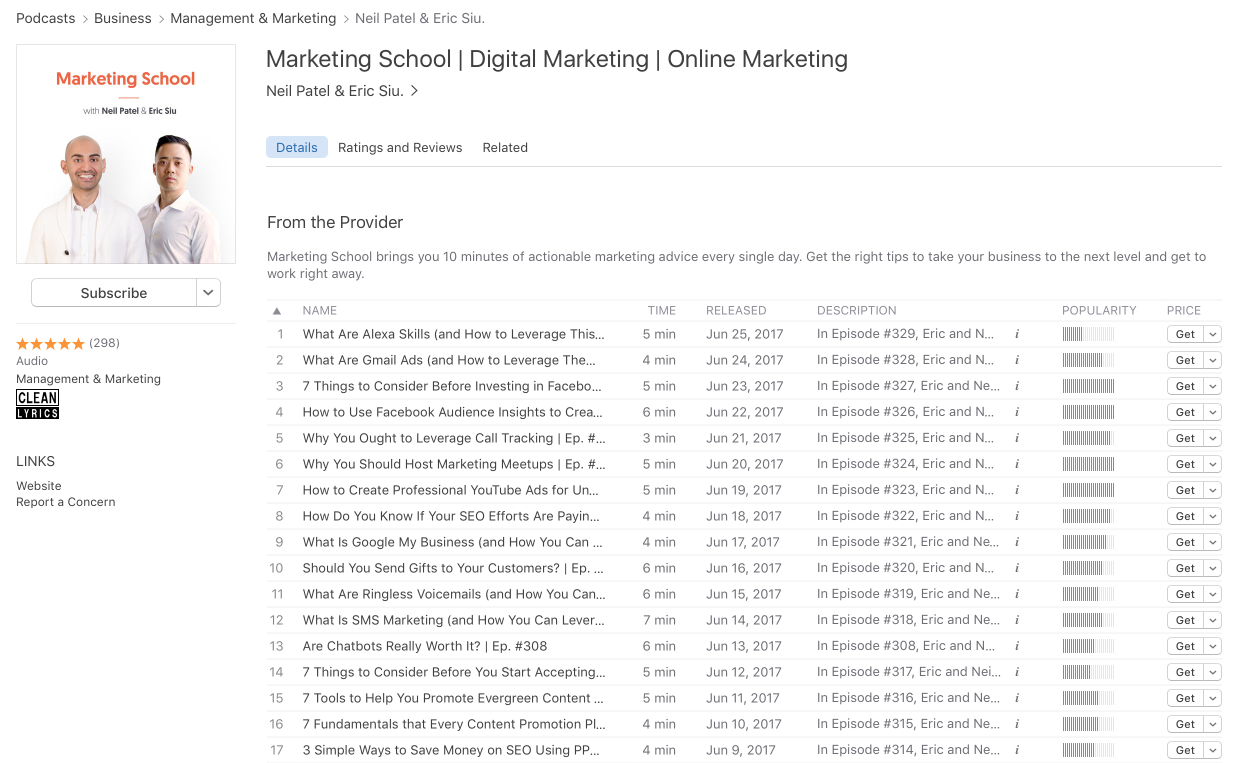1237x763 pixels.
Task: Open the Ratings and Reviews tab
Action: click(400, 147)
